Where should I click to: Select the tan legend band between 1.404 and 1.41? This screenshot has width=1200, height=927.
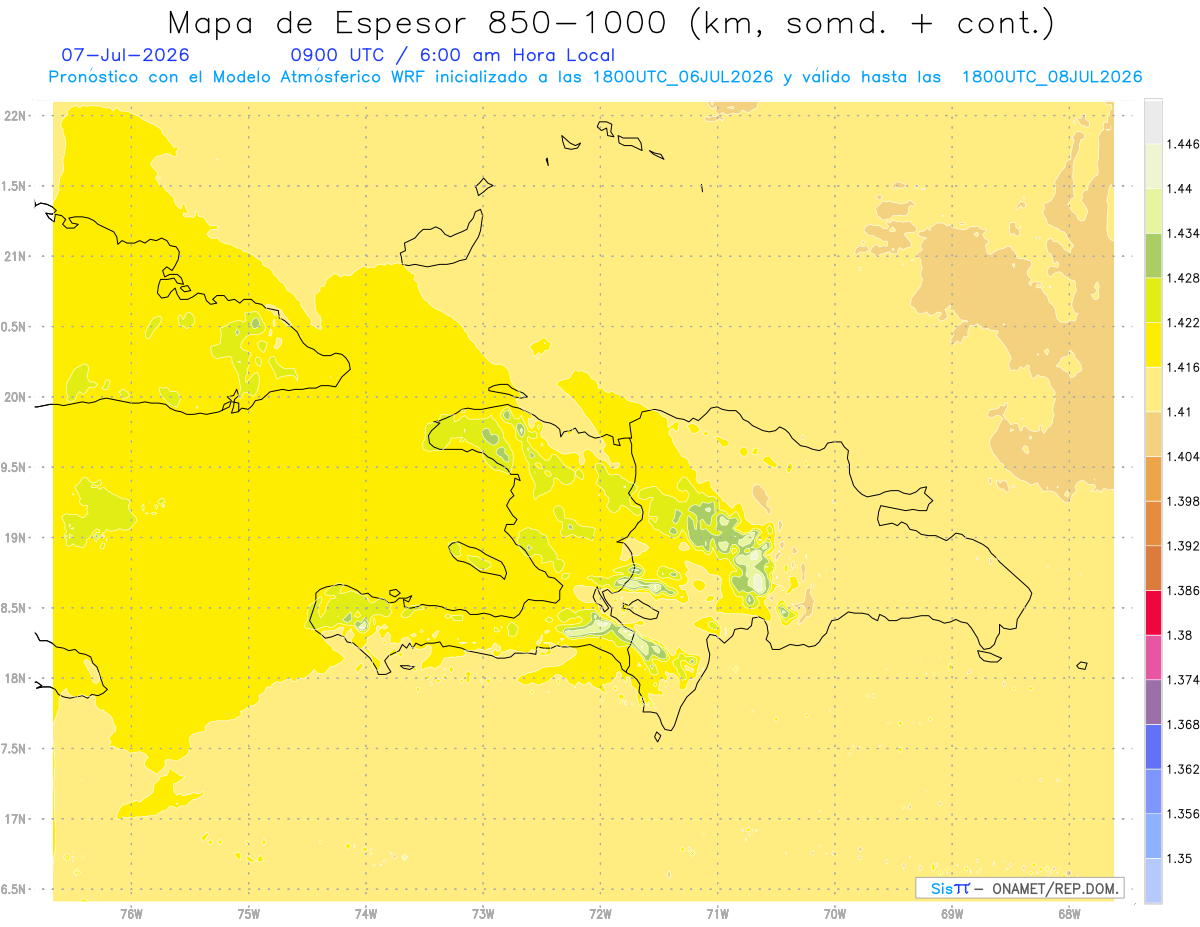(x=1153, y=434)
